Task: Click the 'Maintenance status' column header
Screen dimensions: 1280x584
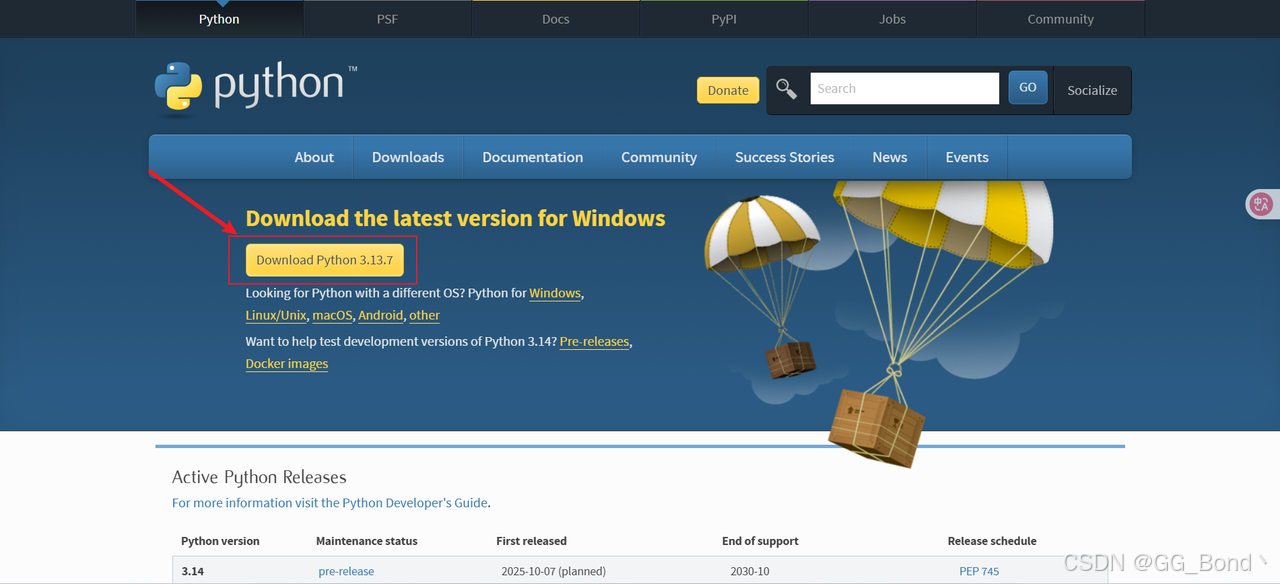Action: [367, 541]
